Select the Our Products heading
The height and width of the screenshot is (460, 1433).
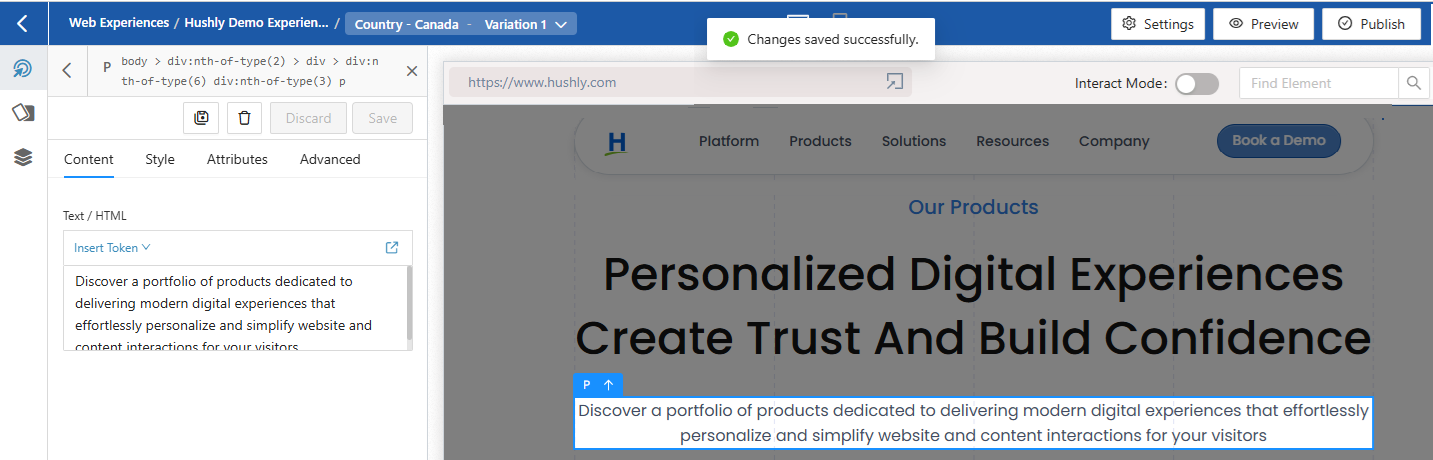pos(973,207)
